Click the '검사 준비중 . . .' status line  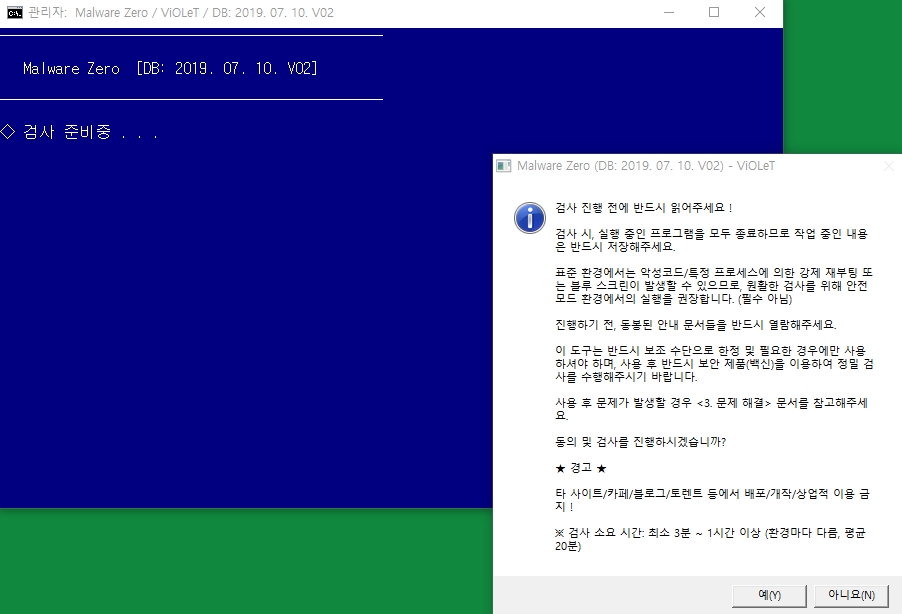(79, 132)
